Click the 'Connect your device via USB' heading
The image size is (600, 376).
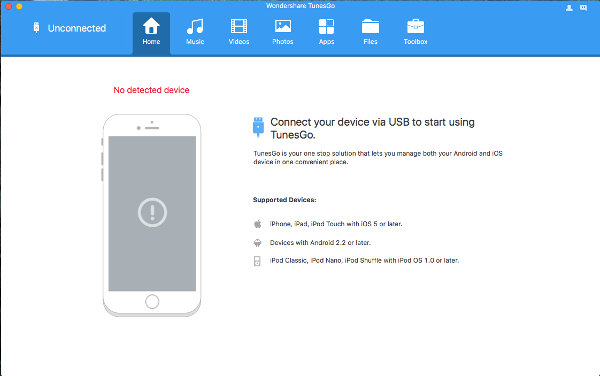click(372, 129)
